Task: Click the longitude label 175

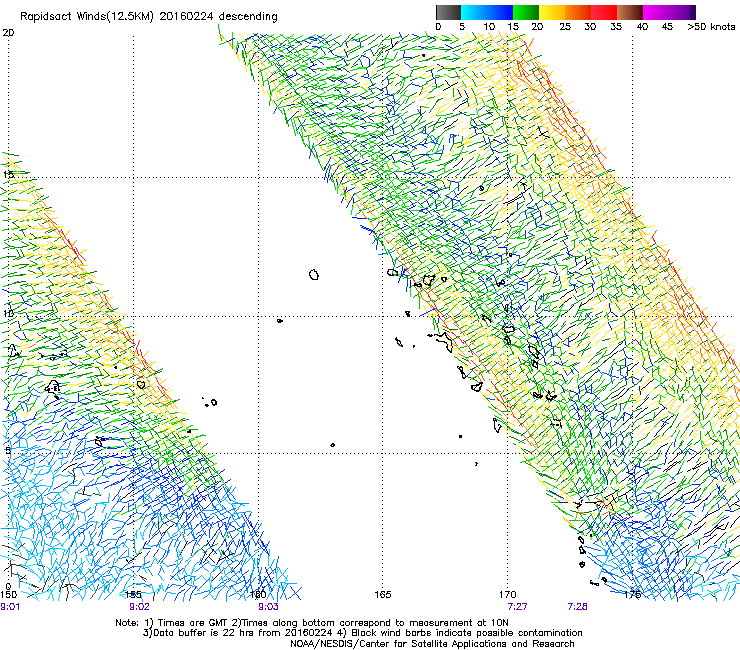Action: [632, 594]
